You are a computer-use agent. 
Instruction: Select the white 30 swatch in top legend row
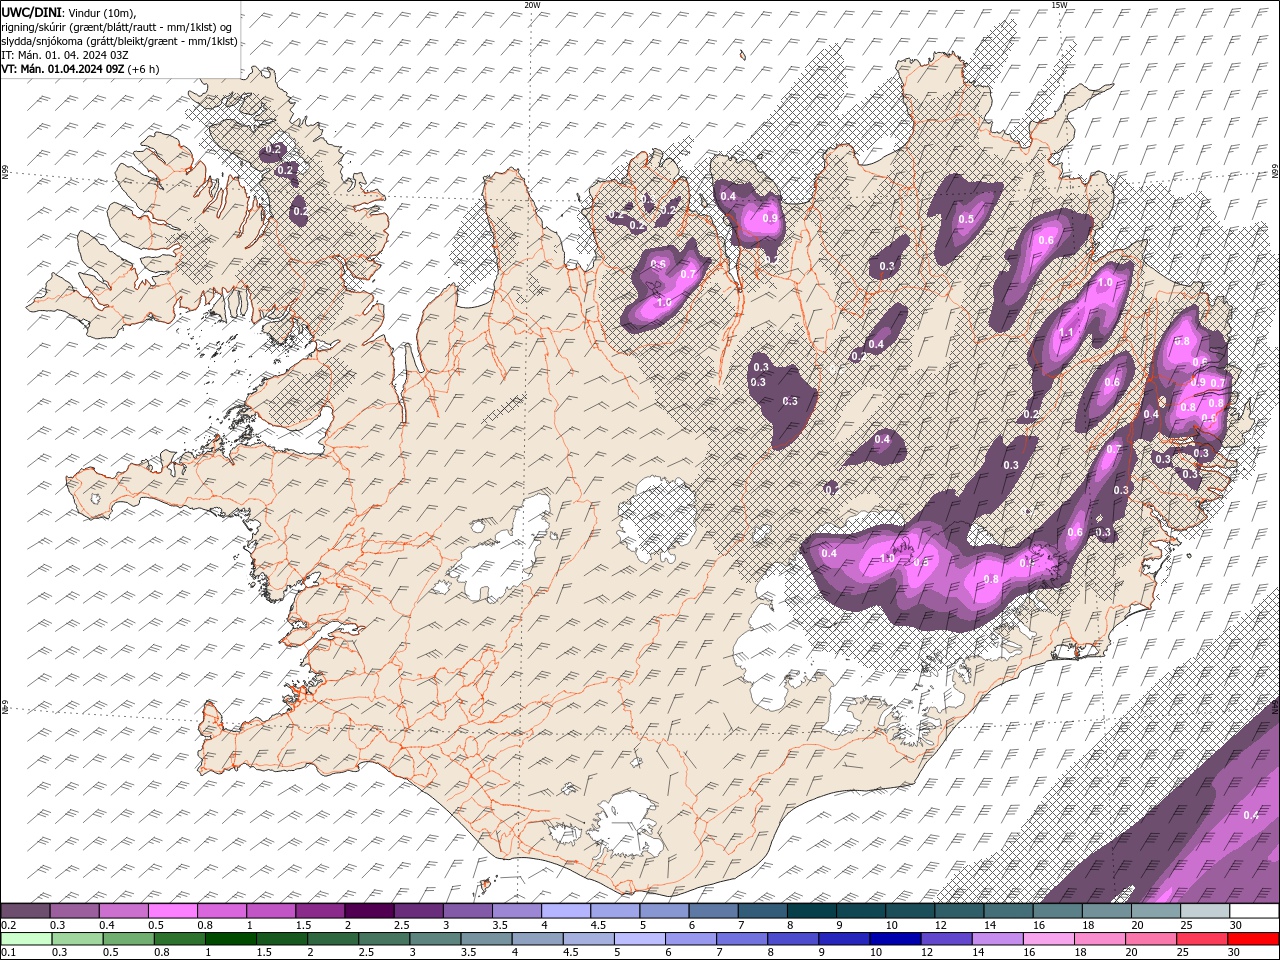[1253, 911]
